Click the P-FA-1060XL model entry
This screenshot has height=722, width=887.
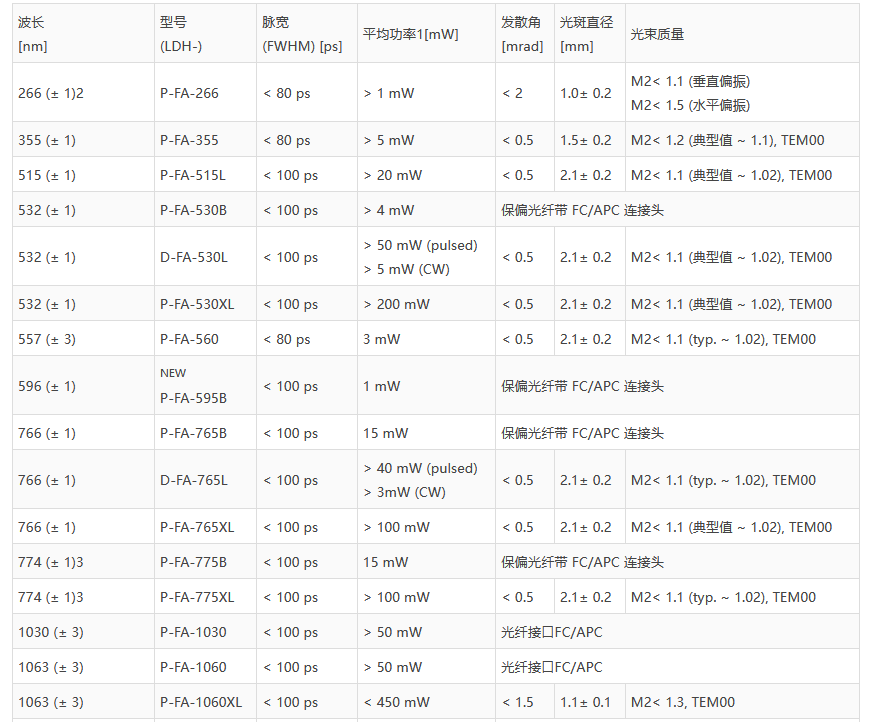point(201,702)
